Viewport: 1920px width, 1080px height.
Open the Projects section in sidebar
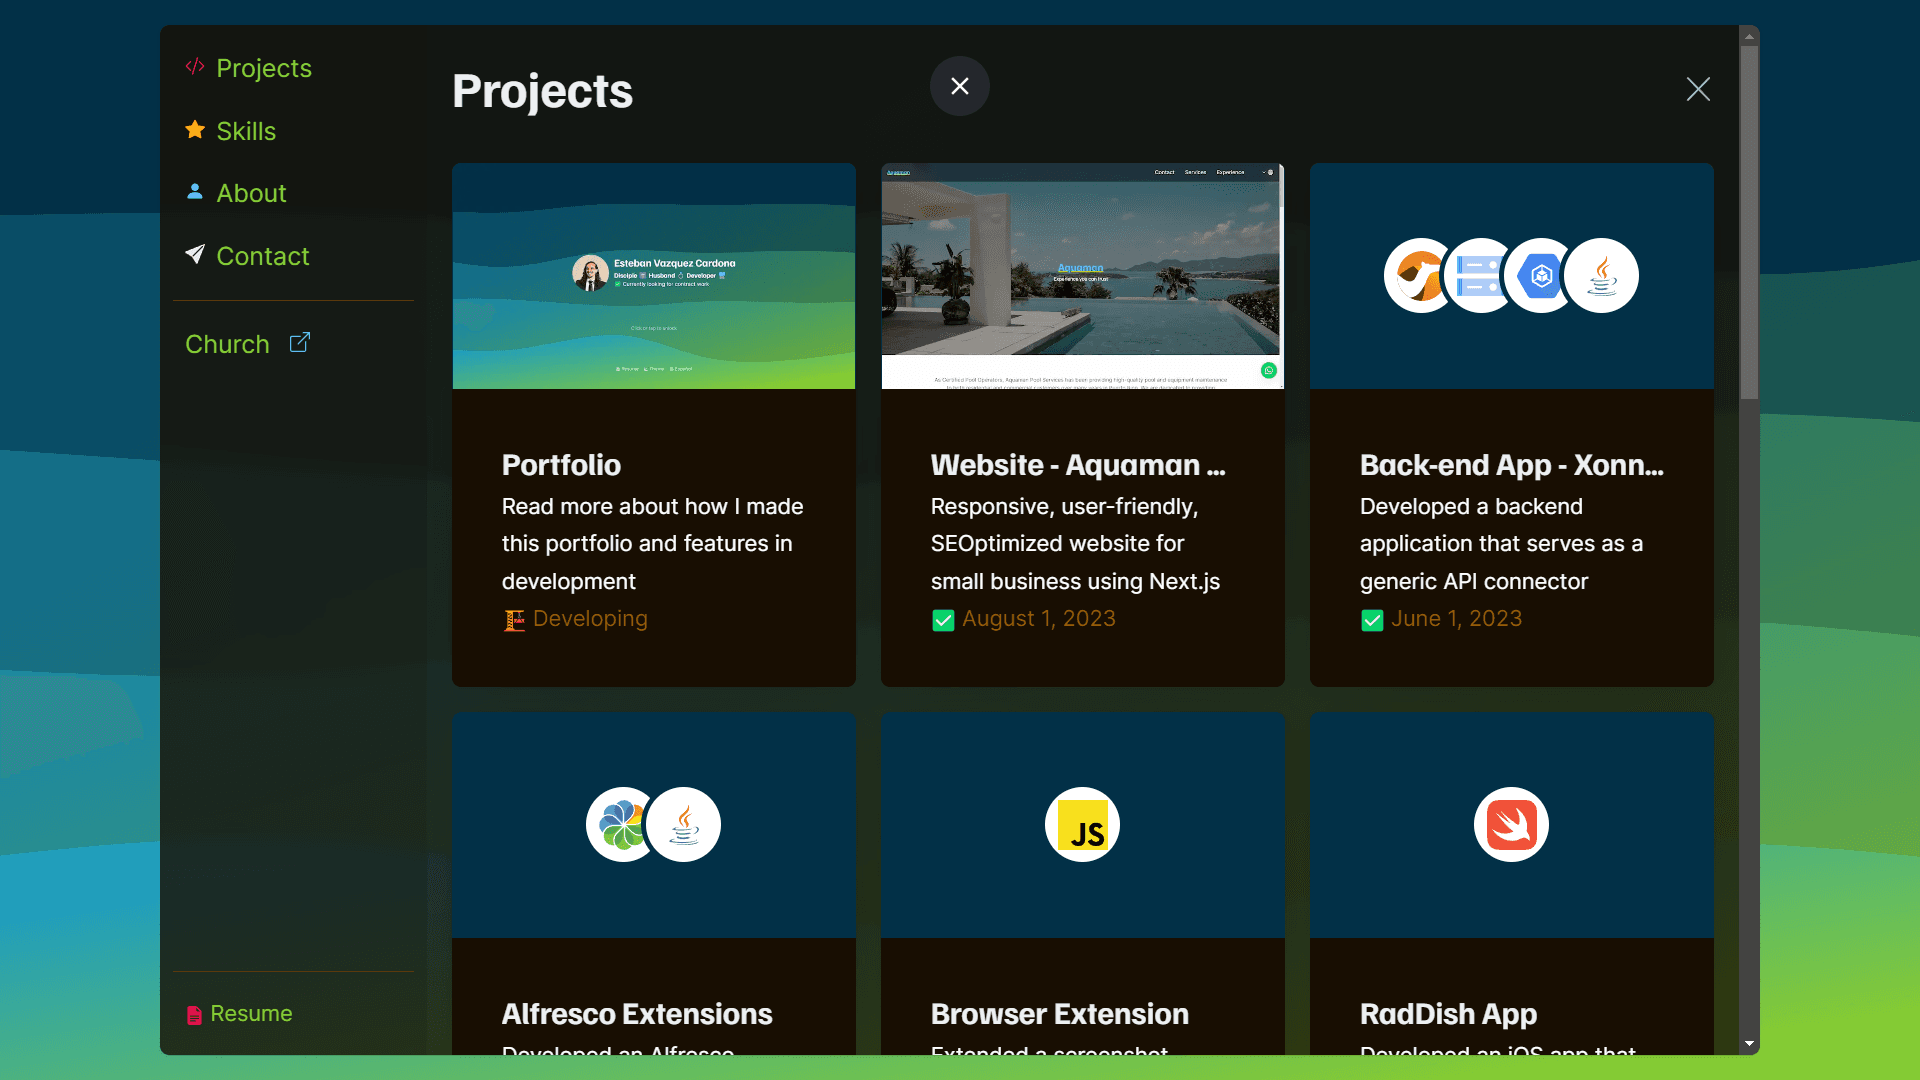point(264,68)
